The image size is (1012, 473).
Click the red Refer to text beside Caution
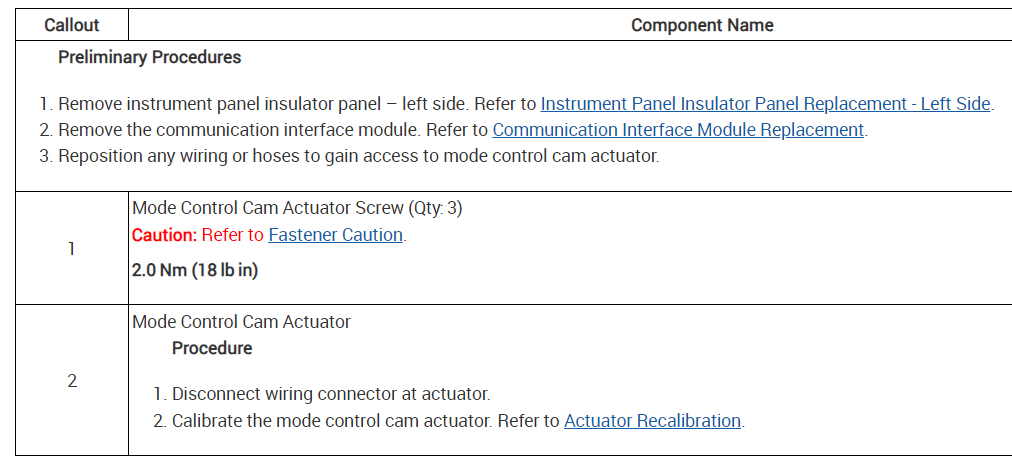coord(233,236)
